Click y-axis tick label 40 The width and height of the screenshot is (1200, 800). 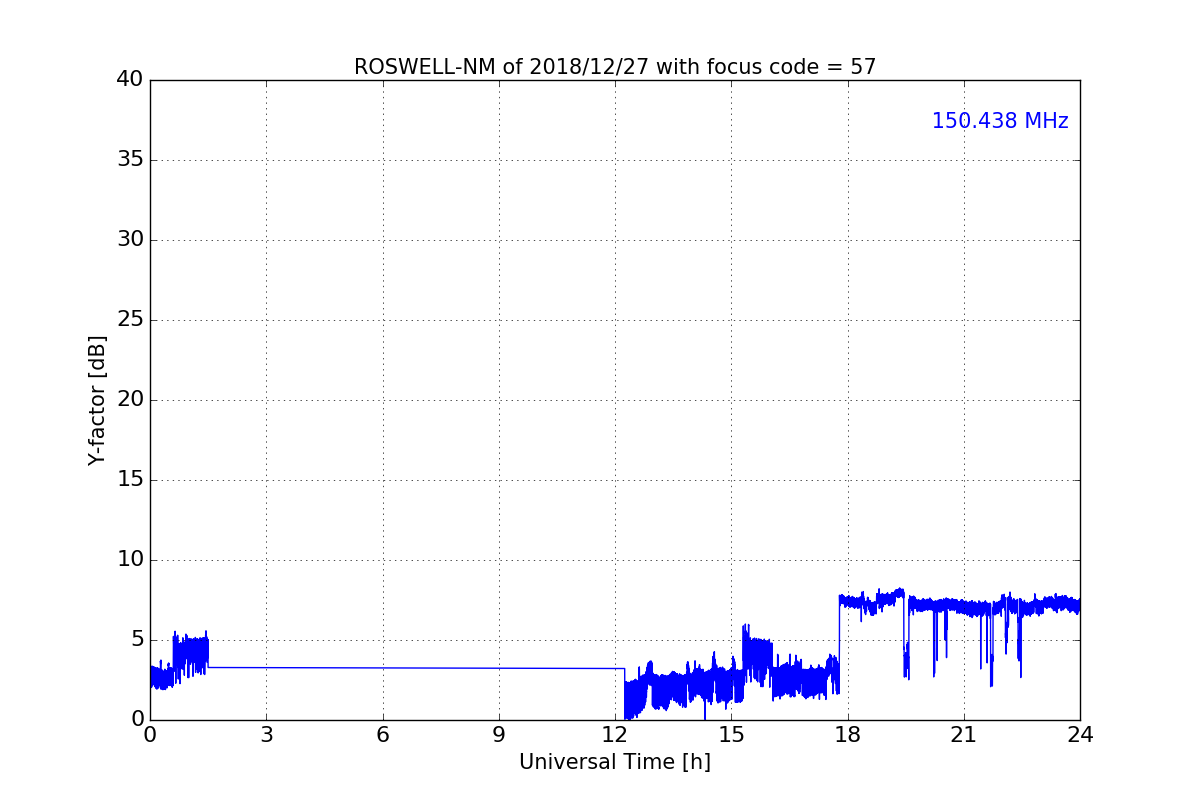[x=130, y=80]
